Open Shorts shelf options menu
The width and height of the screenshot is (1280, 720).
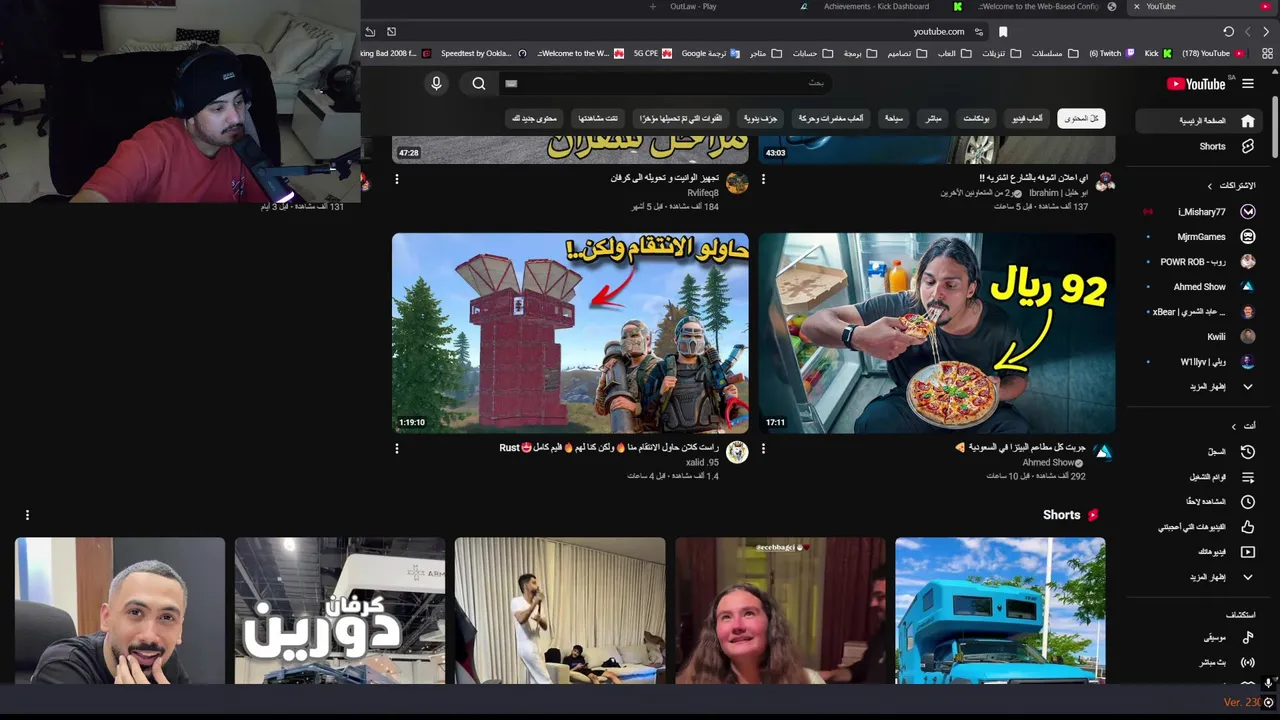(x=27, y=515)
